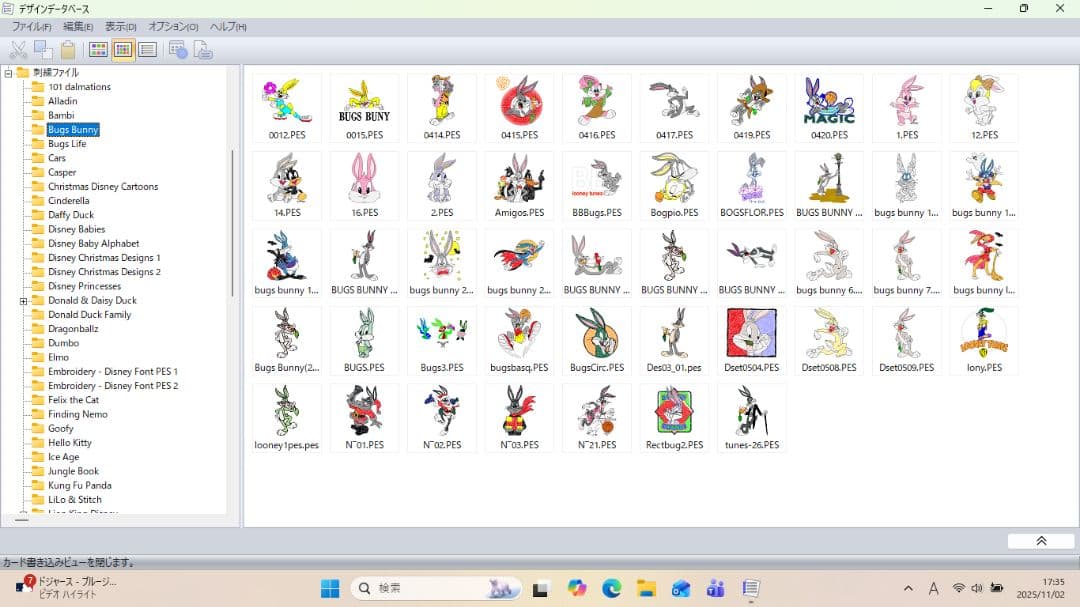
Task: Click the Copy toolbar icon
Action: (x=43, y=50)
